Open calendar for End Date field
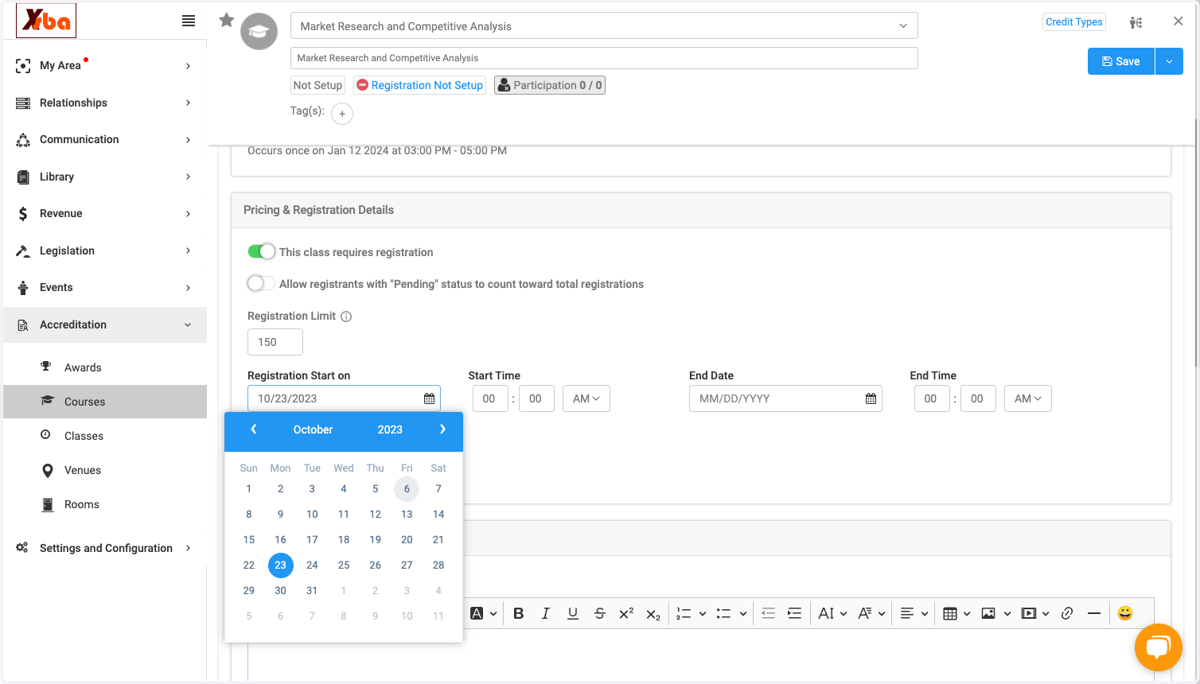This screenshot has height=684, width=1200. point(871,398)
